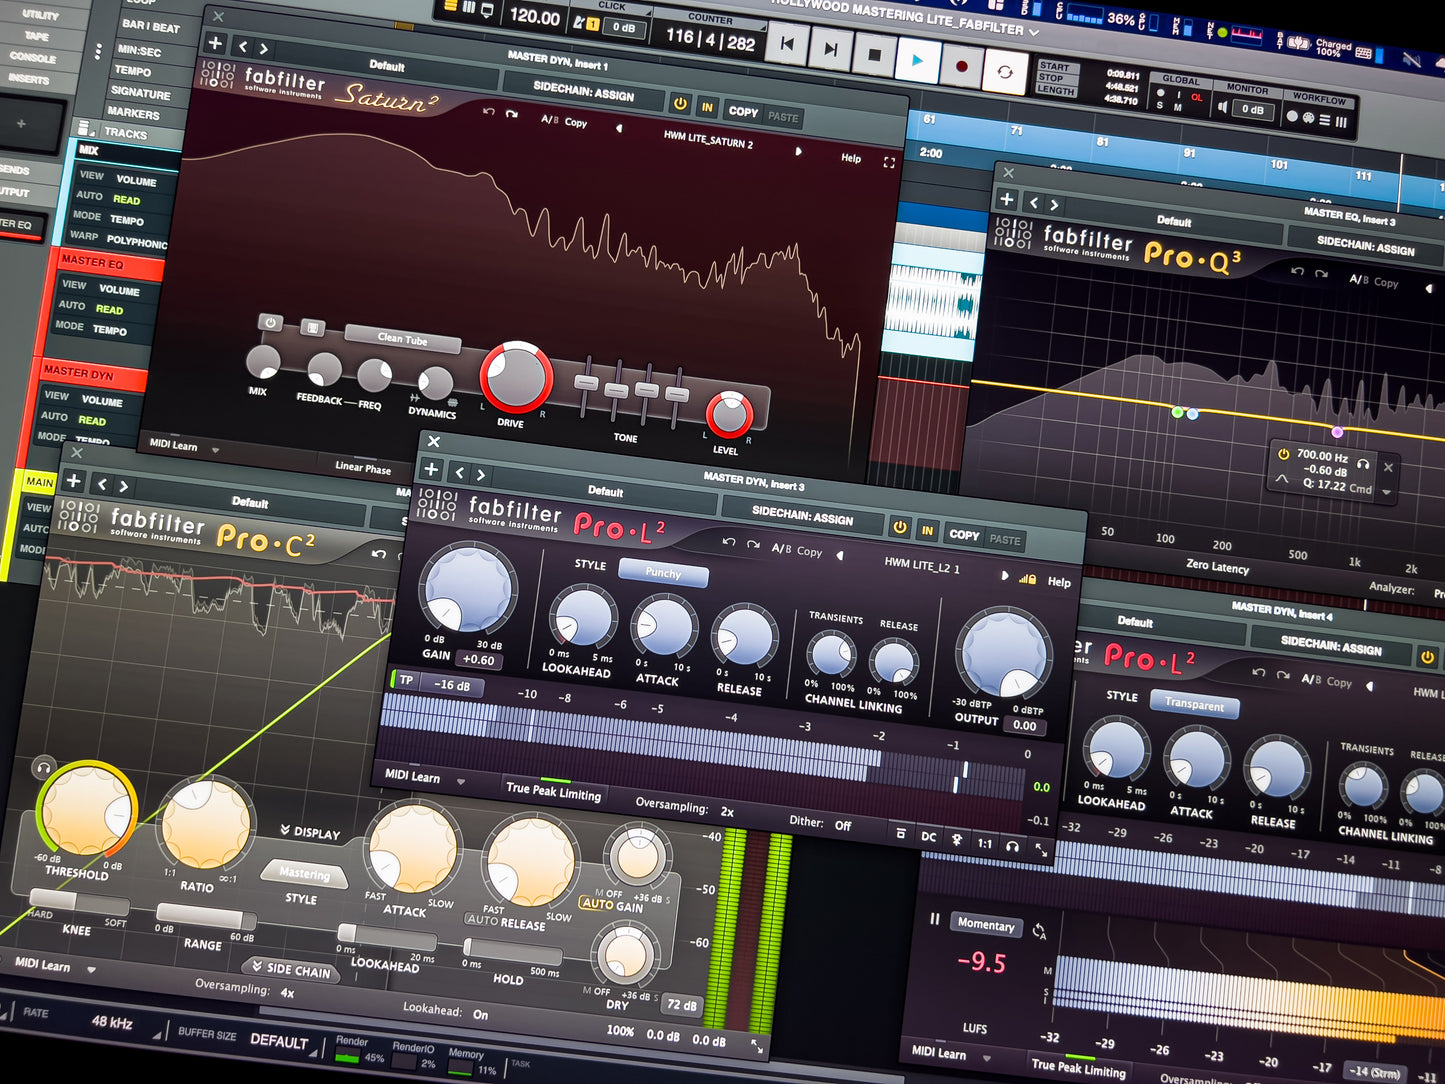Open the Help menu in Saturn 2
This screenshot has height=1084, width=1445.
pos(851,158)
